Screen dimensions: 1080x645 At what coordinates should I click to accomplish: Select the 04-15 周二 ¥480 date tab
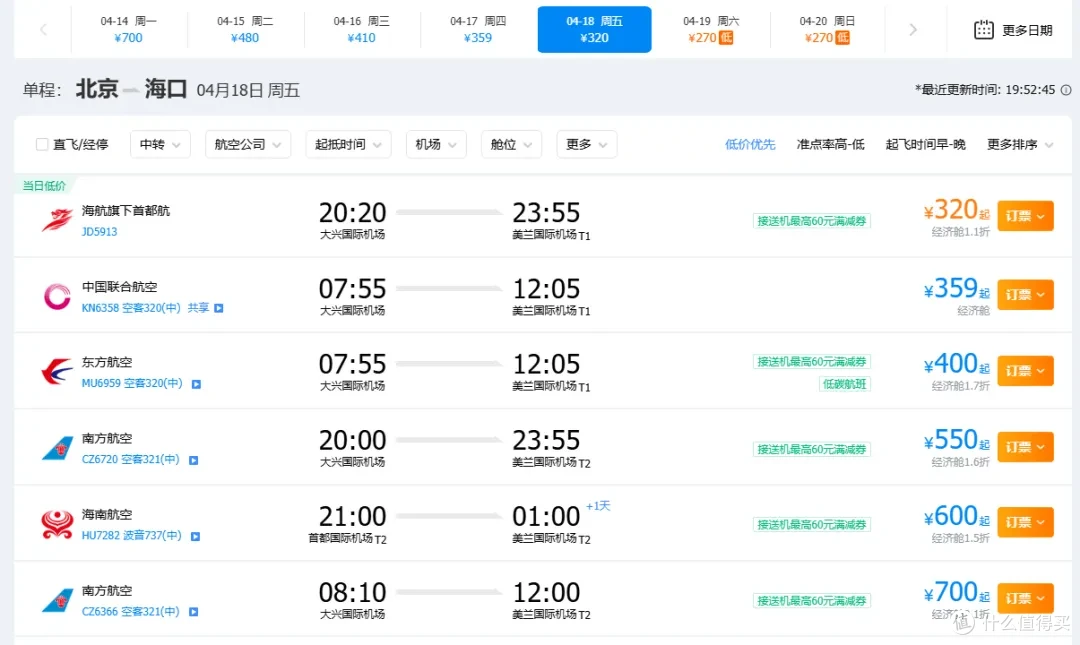click(x=245, y=30)
